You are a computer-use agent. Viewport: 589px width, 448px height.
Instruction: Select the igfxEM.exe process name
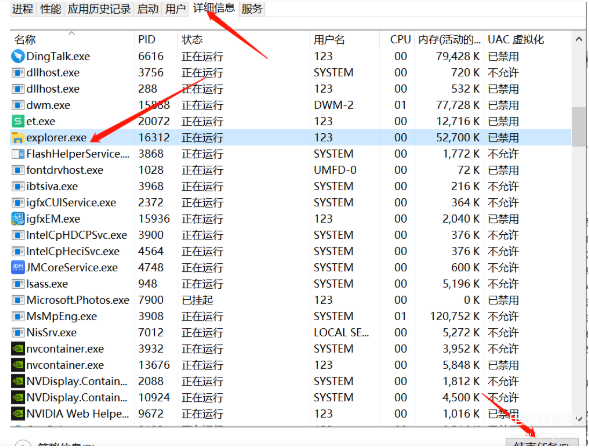[53, 219]
